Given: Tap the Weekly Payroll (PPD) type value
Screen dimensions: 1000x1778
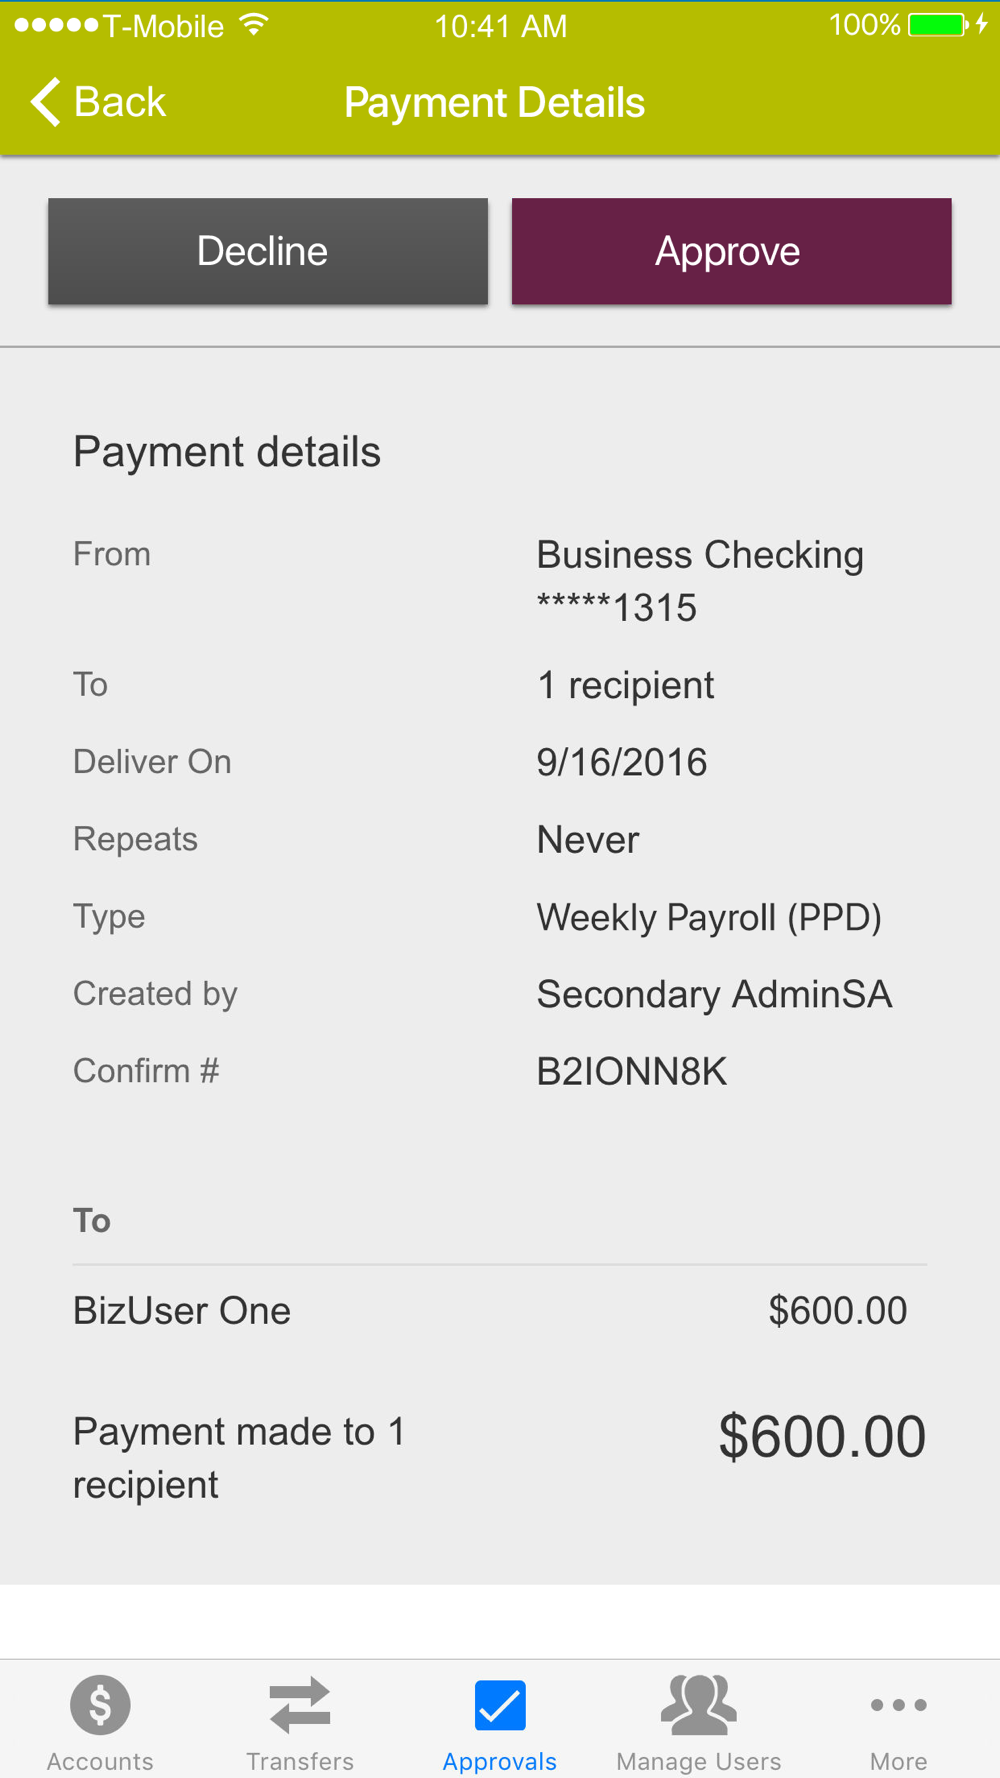Looking at the screenshot, I should click(709, 917).
